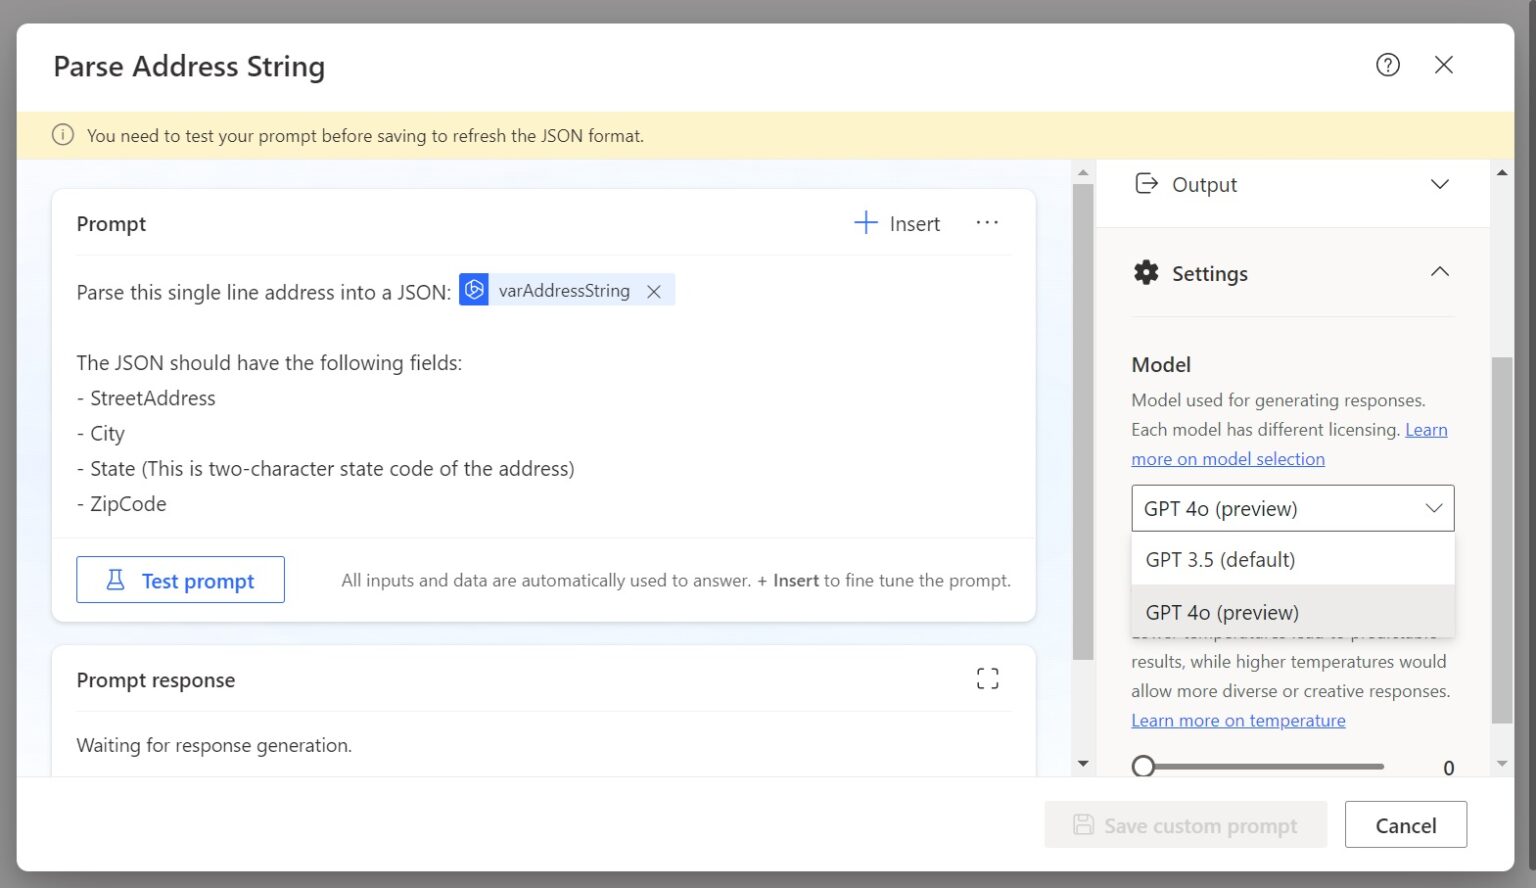Click the scrollbar down arrow on the right

1502,762
